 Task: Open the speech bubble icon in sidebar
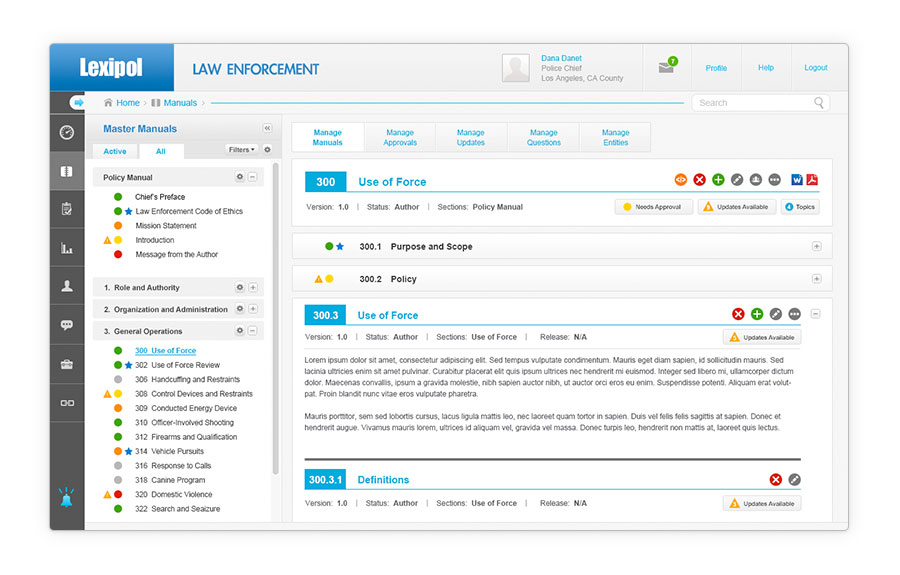67,325
